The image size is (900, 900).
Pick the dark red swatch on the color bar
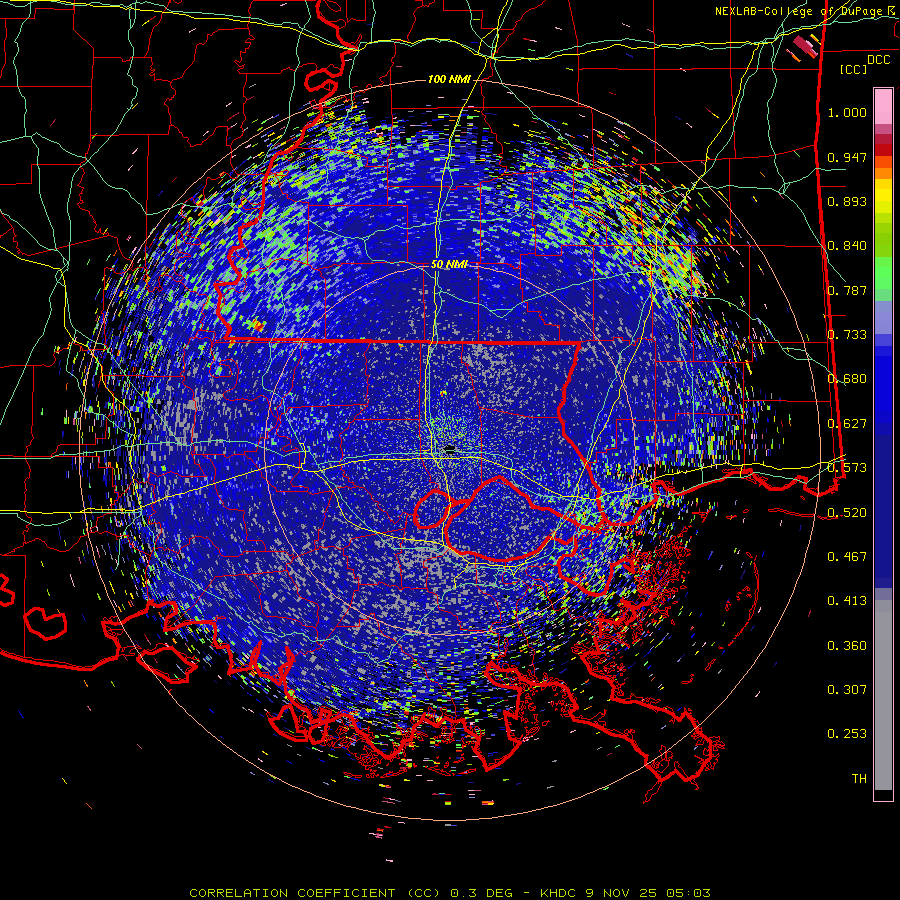(x=883, y=139)
